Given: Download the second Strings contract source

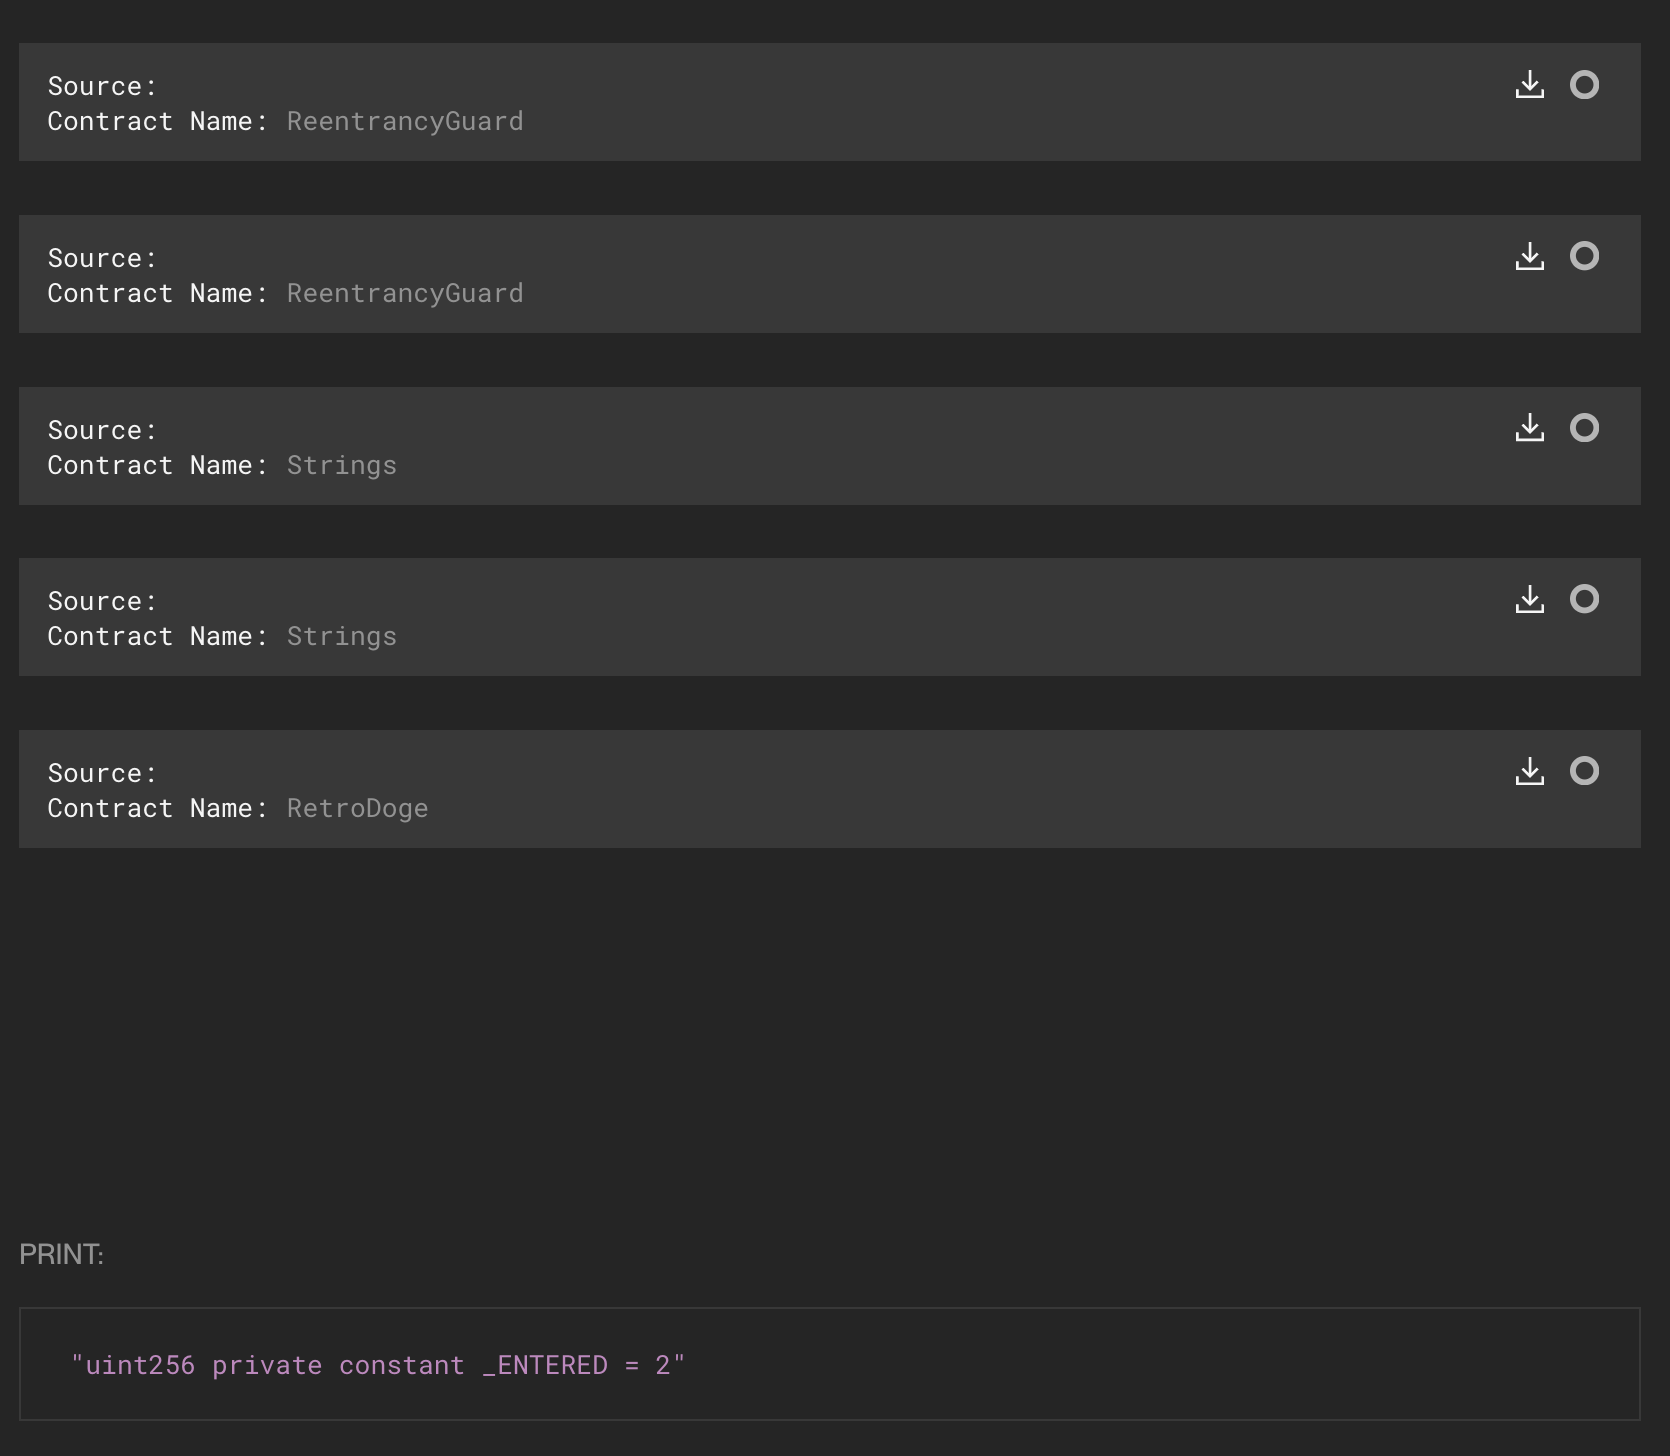Looking at the screenshot, I should [1529, 600].
